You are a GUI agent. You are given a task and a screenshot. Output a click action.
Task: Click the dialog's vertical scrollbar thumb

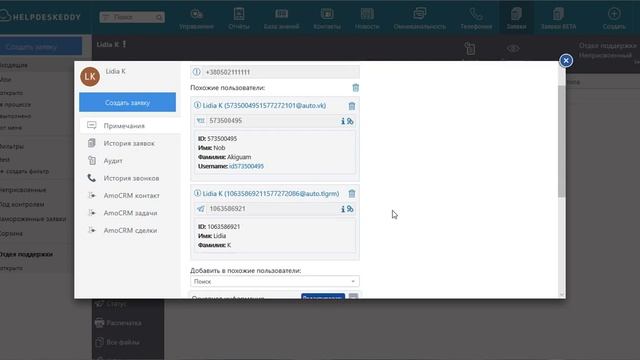coord(562,141)
